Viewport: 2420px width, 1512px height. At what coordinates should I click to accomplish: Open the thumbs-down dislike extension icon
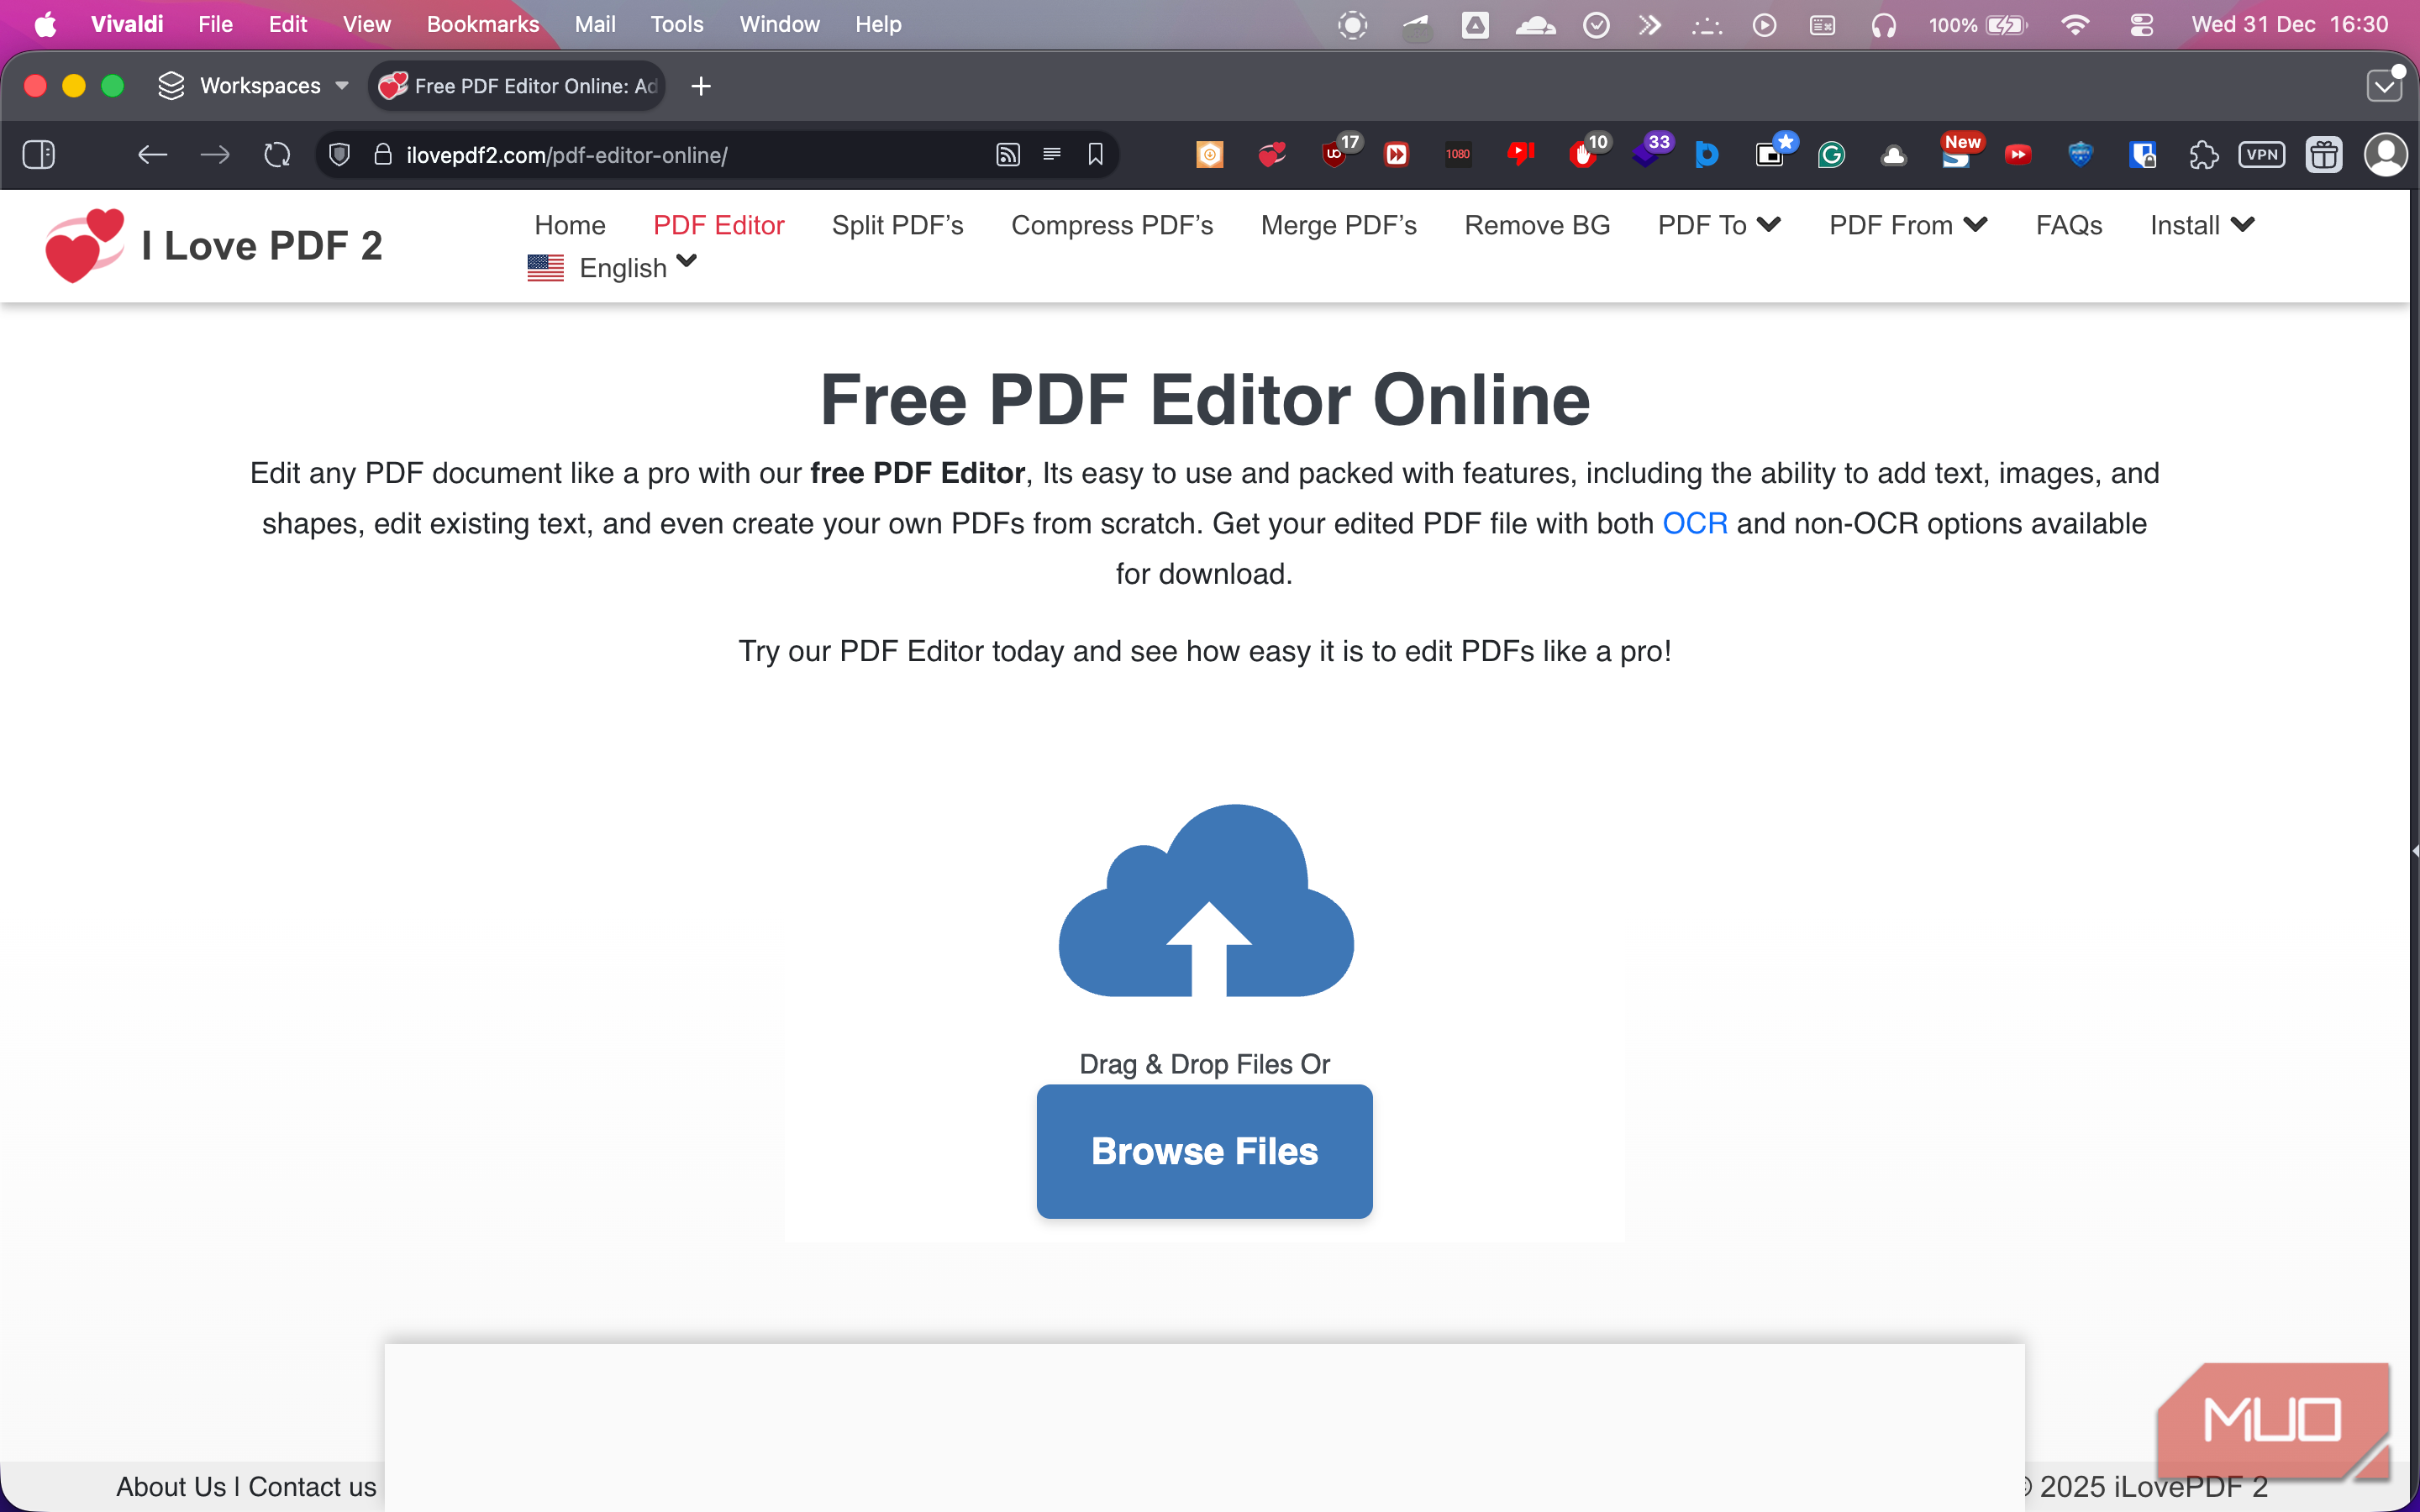(x=1521, y=155)
